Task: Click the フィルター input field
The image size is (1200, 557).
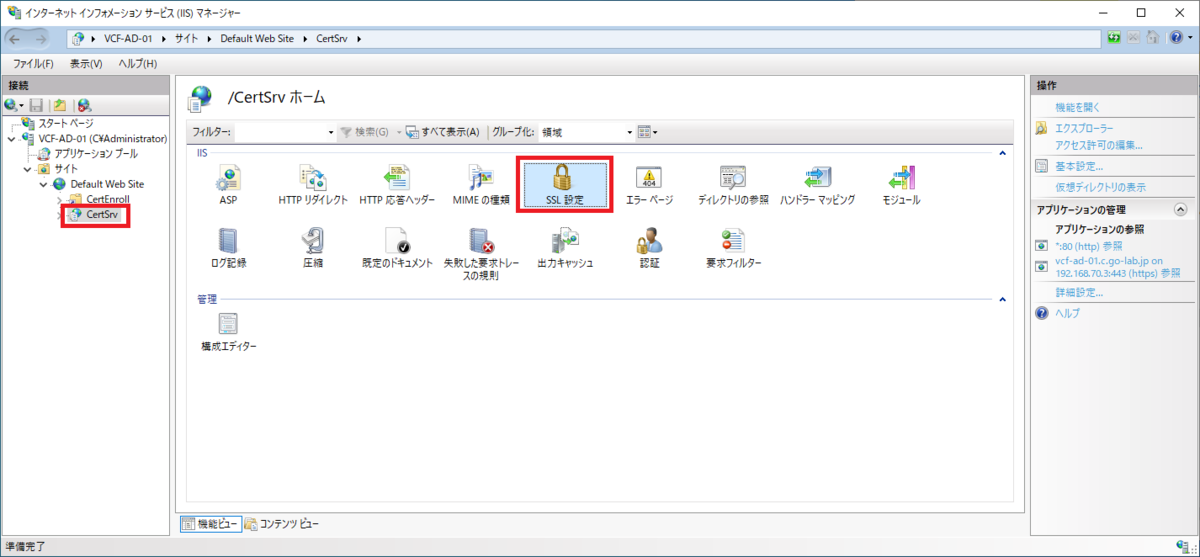Action: point(285,132)
